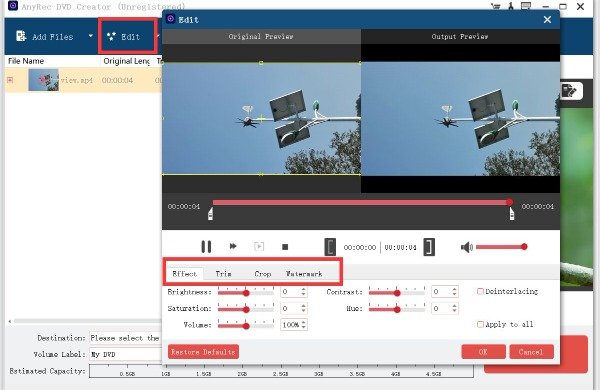Screen dimensions: 600x390
Task: Click the AnyRec DVD Creator app logo
Action: click(13, 6)
